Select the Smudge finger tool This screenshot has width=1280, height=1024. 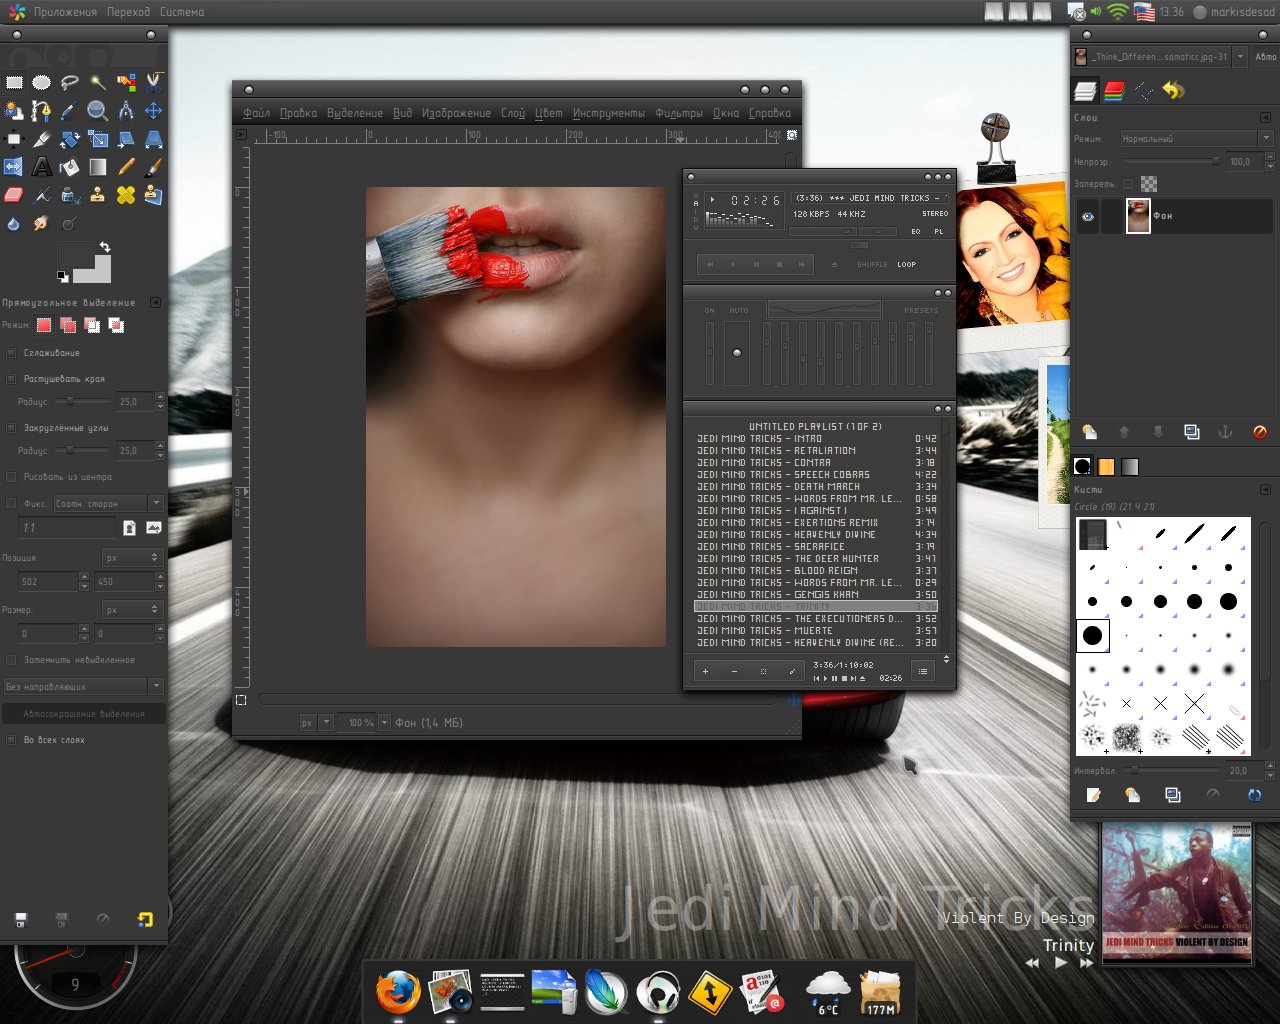[41, 223]
